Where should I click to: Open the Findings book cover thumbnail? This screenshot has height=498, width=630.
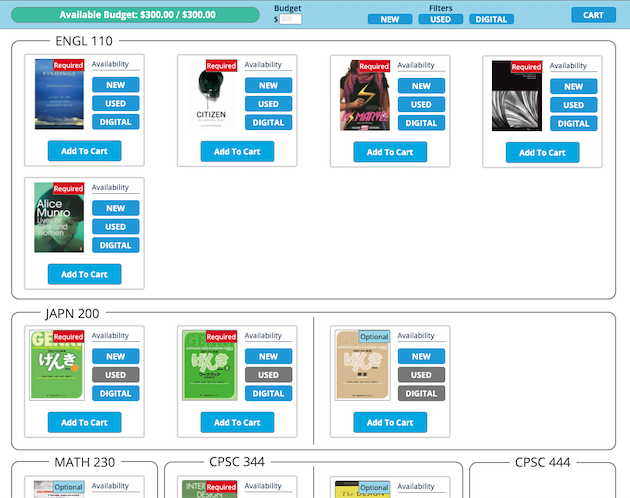coord(59,94)
